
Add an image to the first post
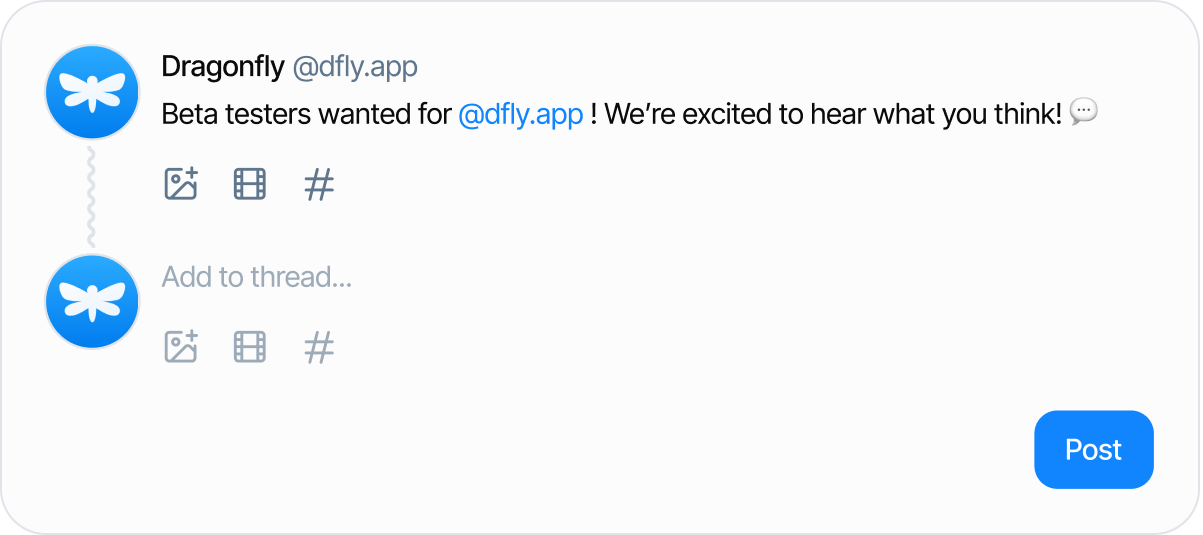pos(181,184)
